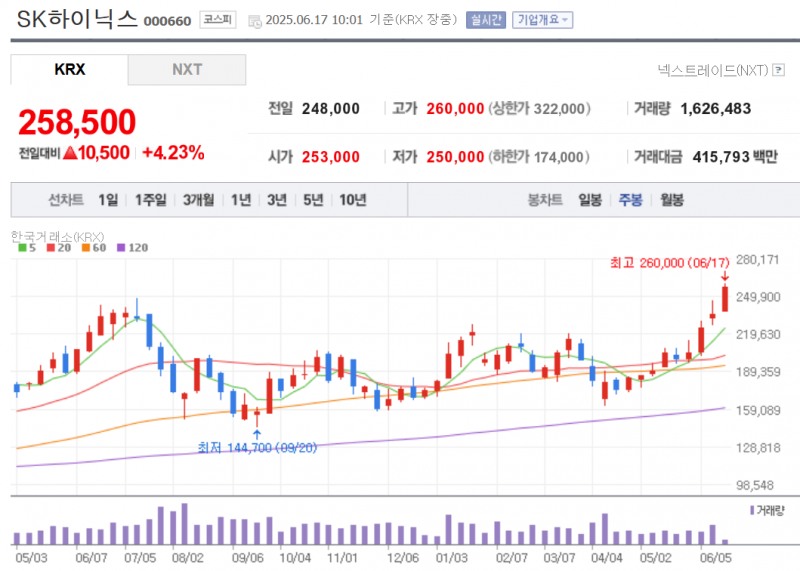Viewport: 800px width, 571px height.
Task: Show the 3개월 line chart
Action: tap(198, 200)
